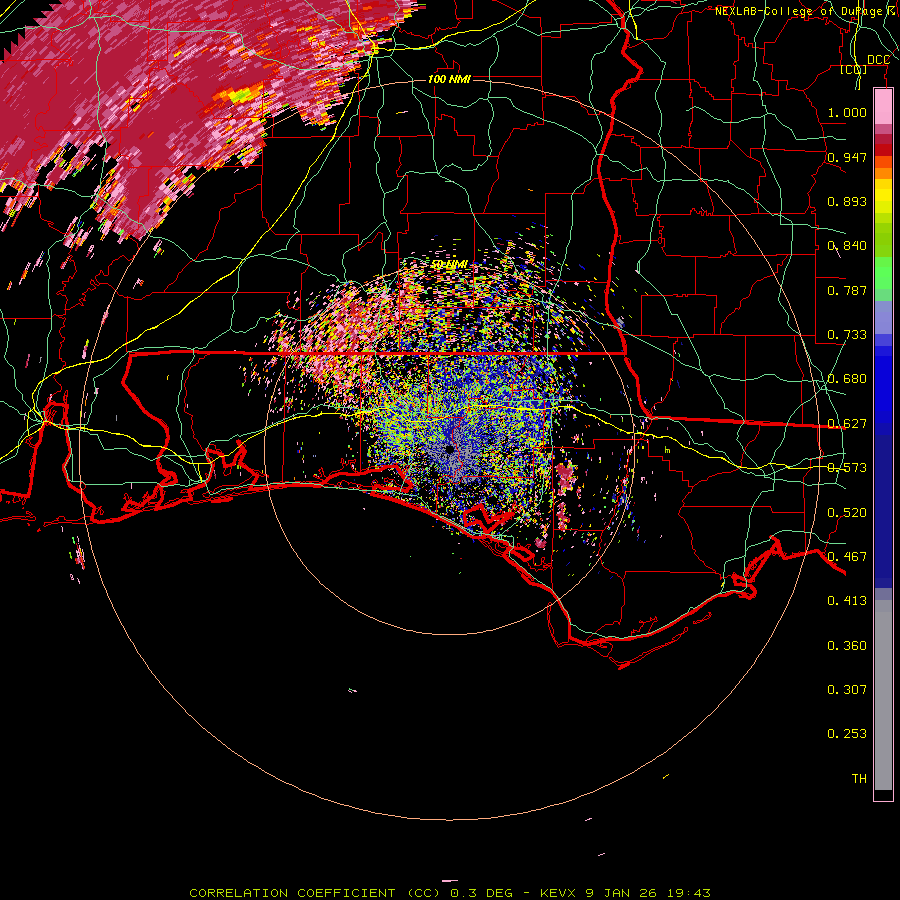Viewport: 900px width, 900px height.
Task: Click the DCC label above the color bar
Action: coord(878,60)
